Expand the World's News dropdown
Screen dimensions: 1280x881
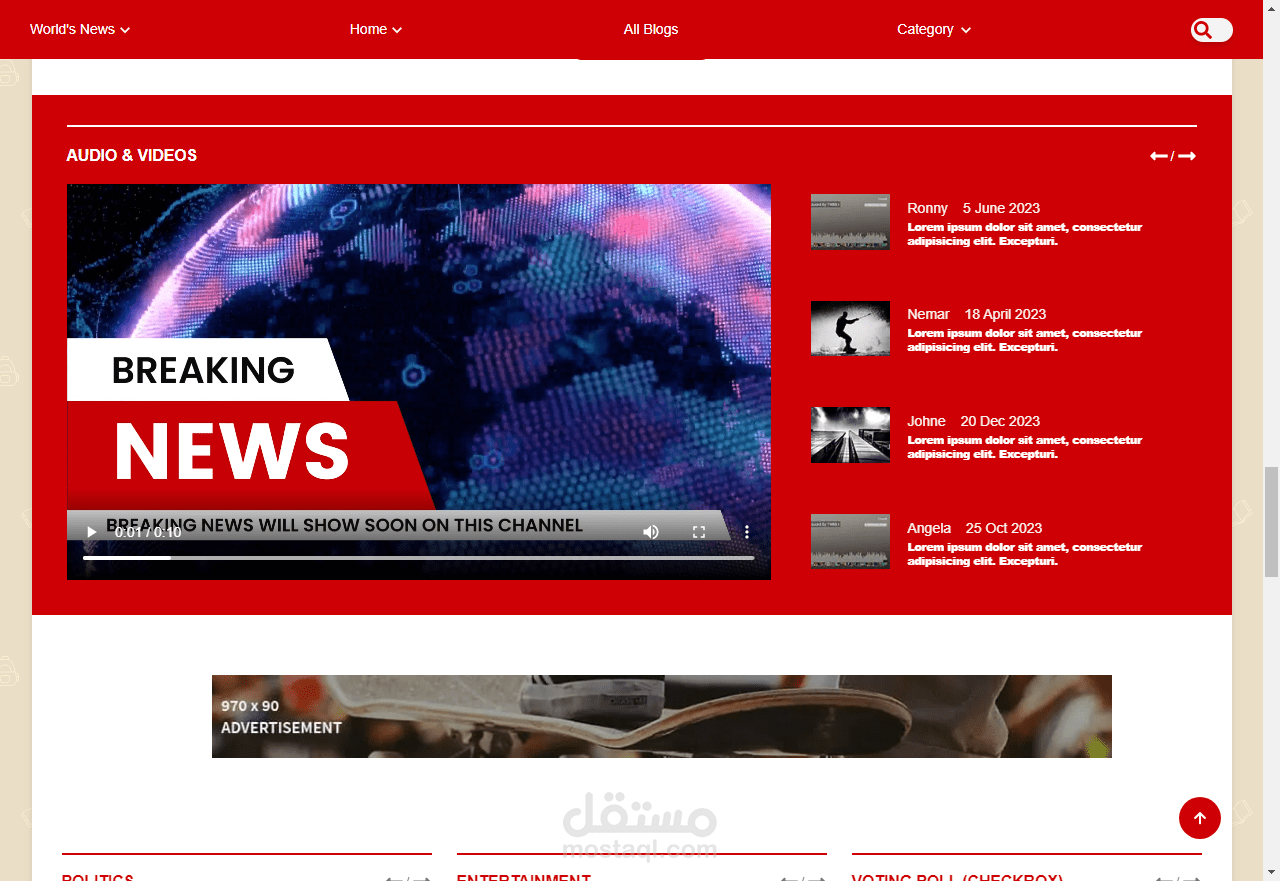click(x=80, y=29)
